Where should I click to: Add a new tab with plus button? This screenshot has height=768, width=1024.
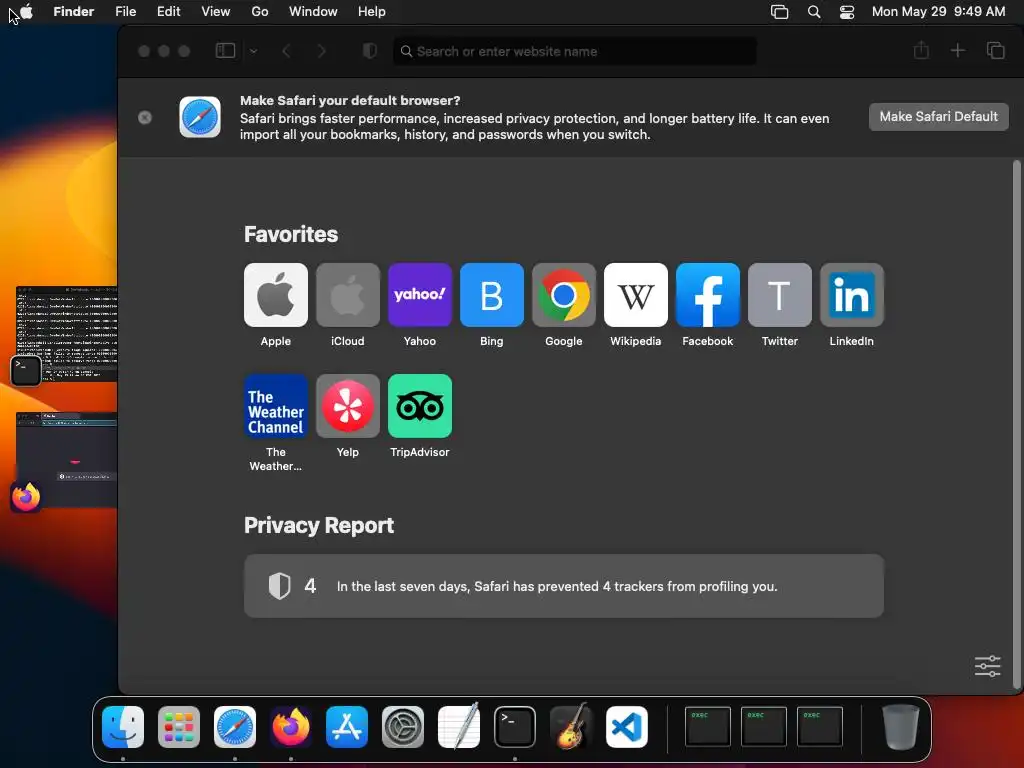pyautogui.click(x=957, y=50)
